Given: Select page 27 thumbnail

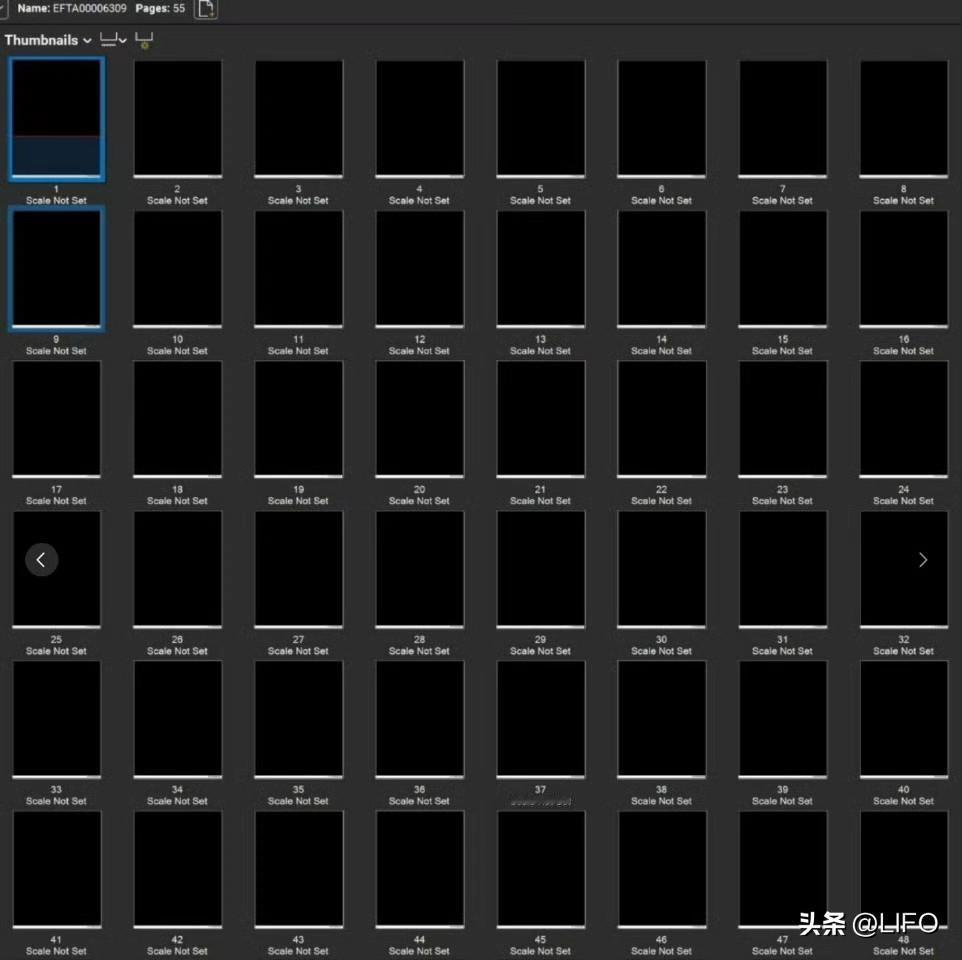Looking at the screenshot, I should 299,570.
